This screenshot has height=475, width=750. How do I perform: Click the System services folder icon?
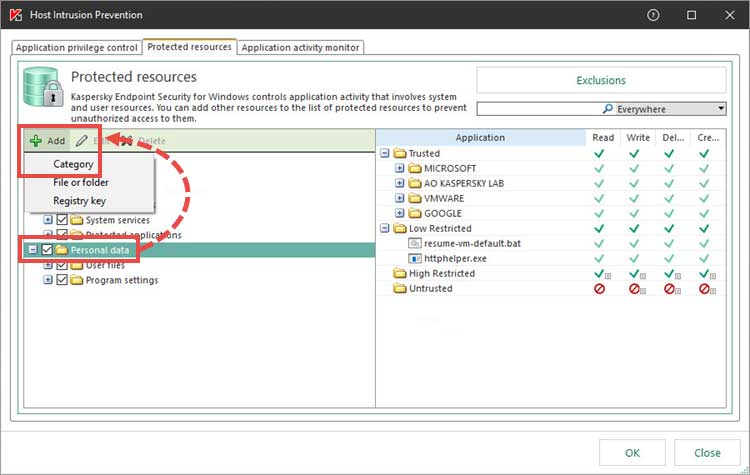coord(77,220)
